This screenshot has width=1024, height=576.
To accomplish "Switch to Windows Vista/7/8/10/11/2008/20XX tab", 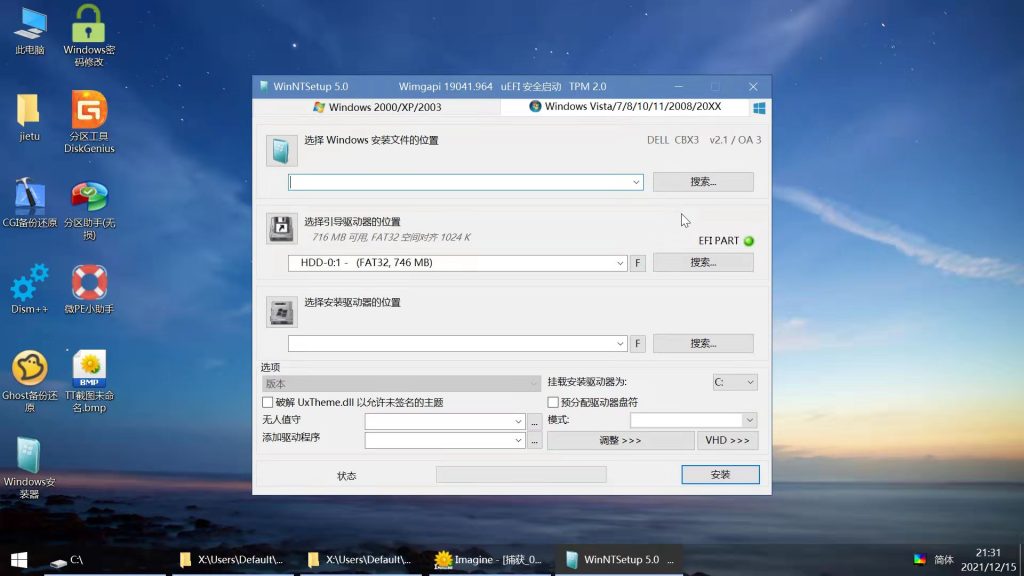I will [625, 106].
